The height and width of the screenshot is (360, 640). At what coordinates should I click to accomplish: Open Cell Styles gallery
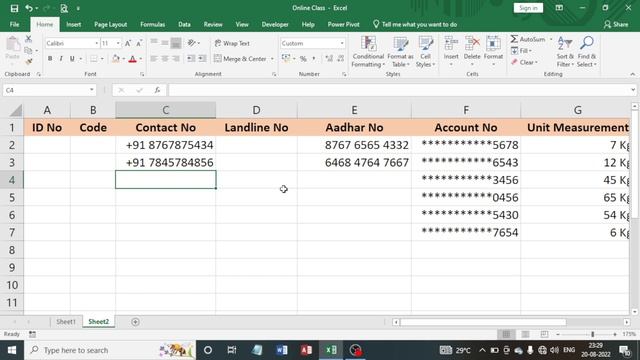426,52
